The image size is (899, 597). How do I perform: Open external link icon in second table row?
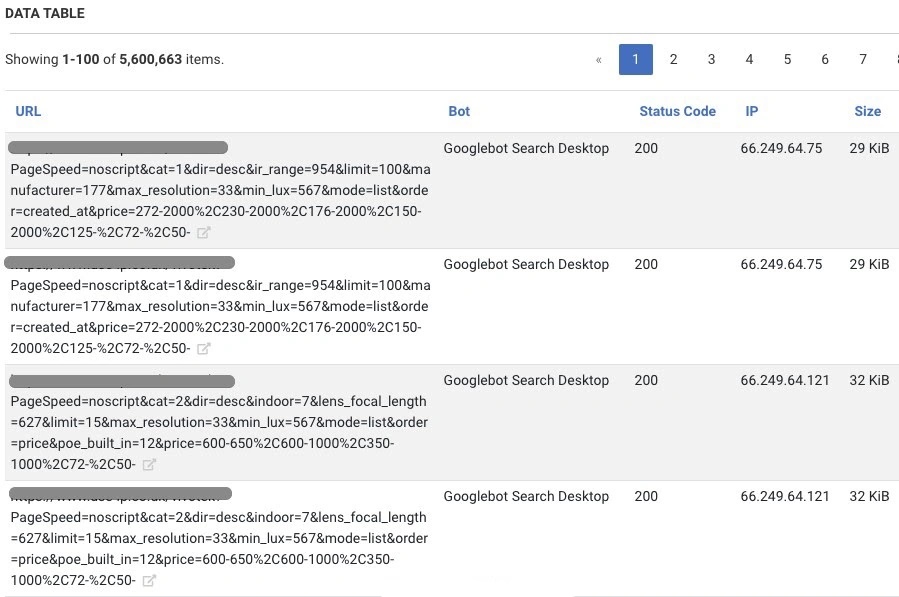pos(203,349)
